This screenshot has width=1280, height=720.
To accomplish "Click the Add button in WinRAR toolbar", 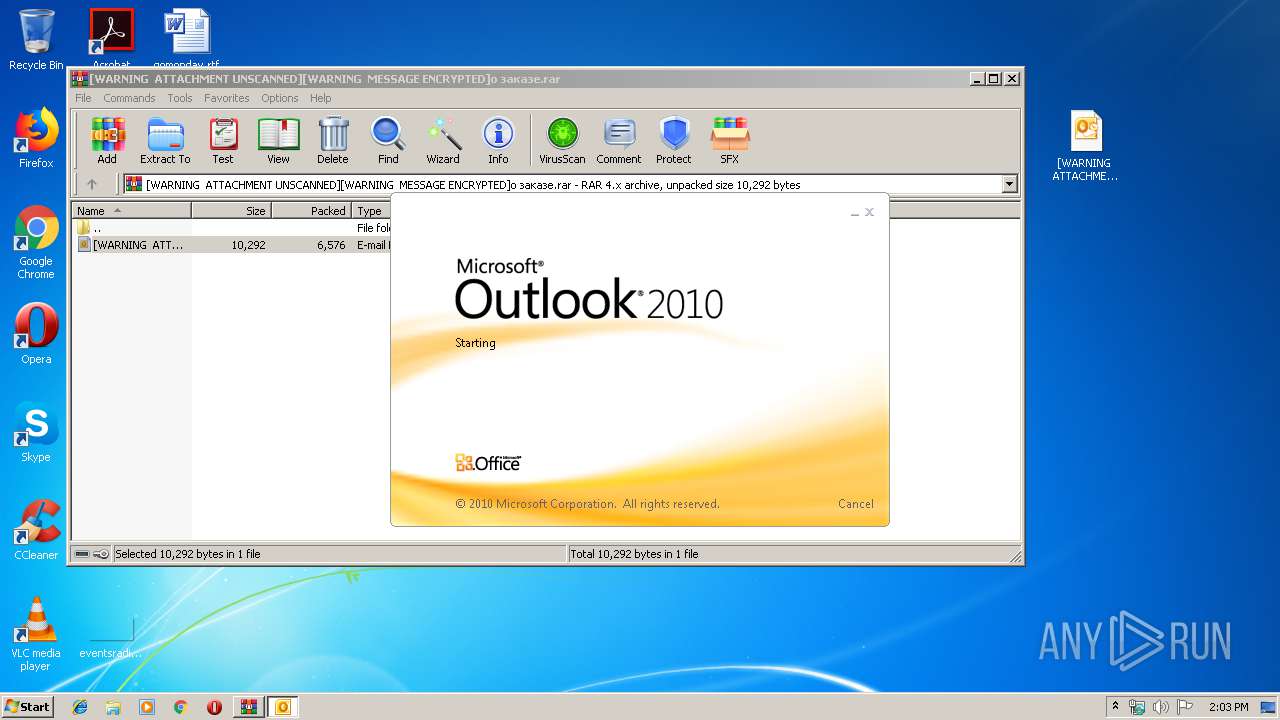I will [x=107, y=141].
